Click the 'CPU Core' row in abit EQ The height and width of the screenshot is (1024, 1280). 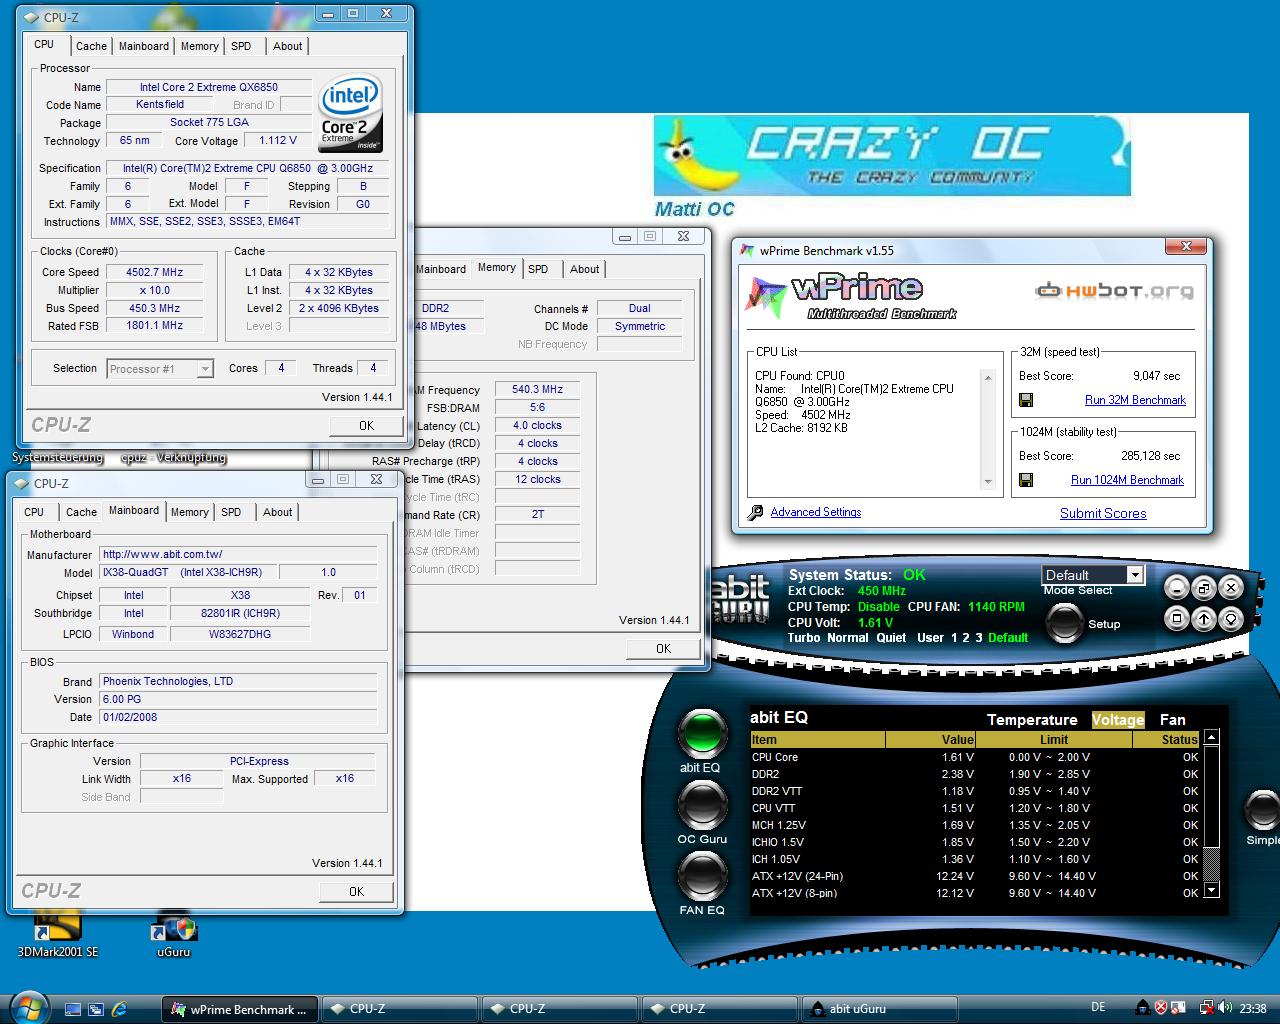pos(975,757)
